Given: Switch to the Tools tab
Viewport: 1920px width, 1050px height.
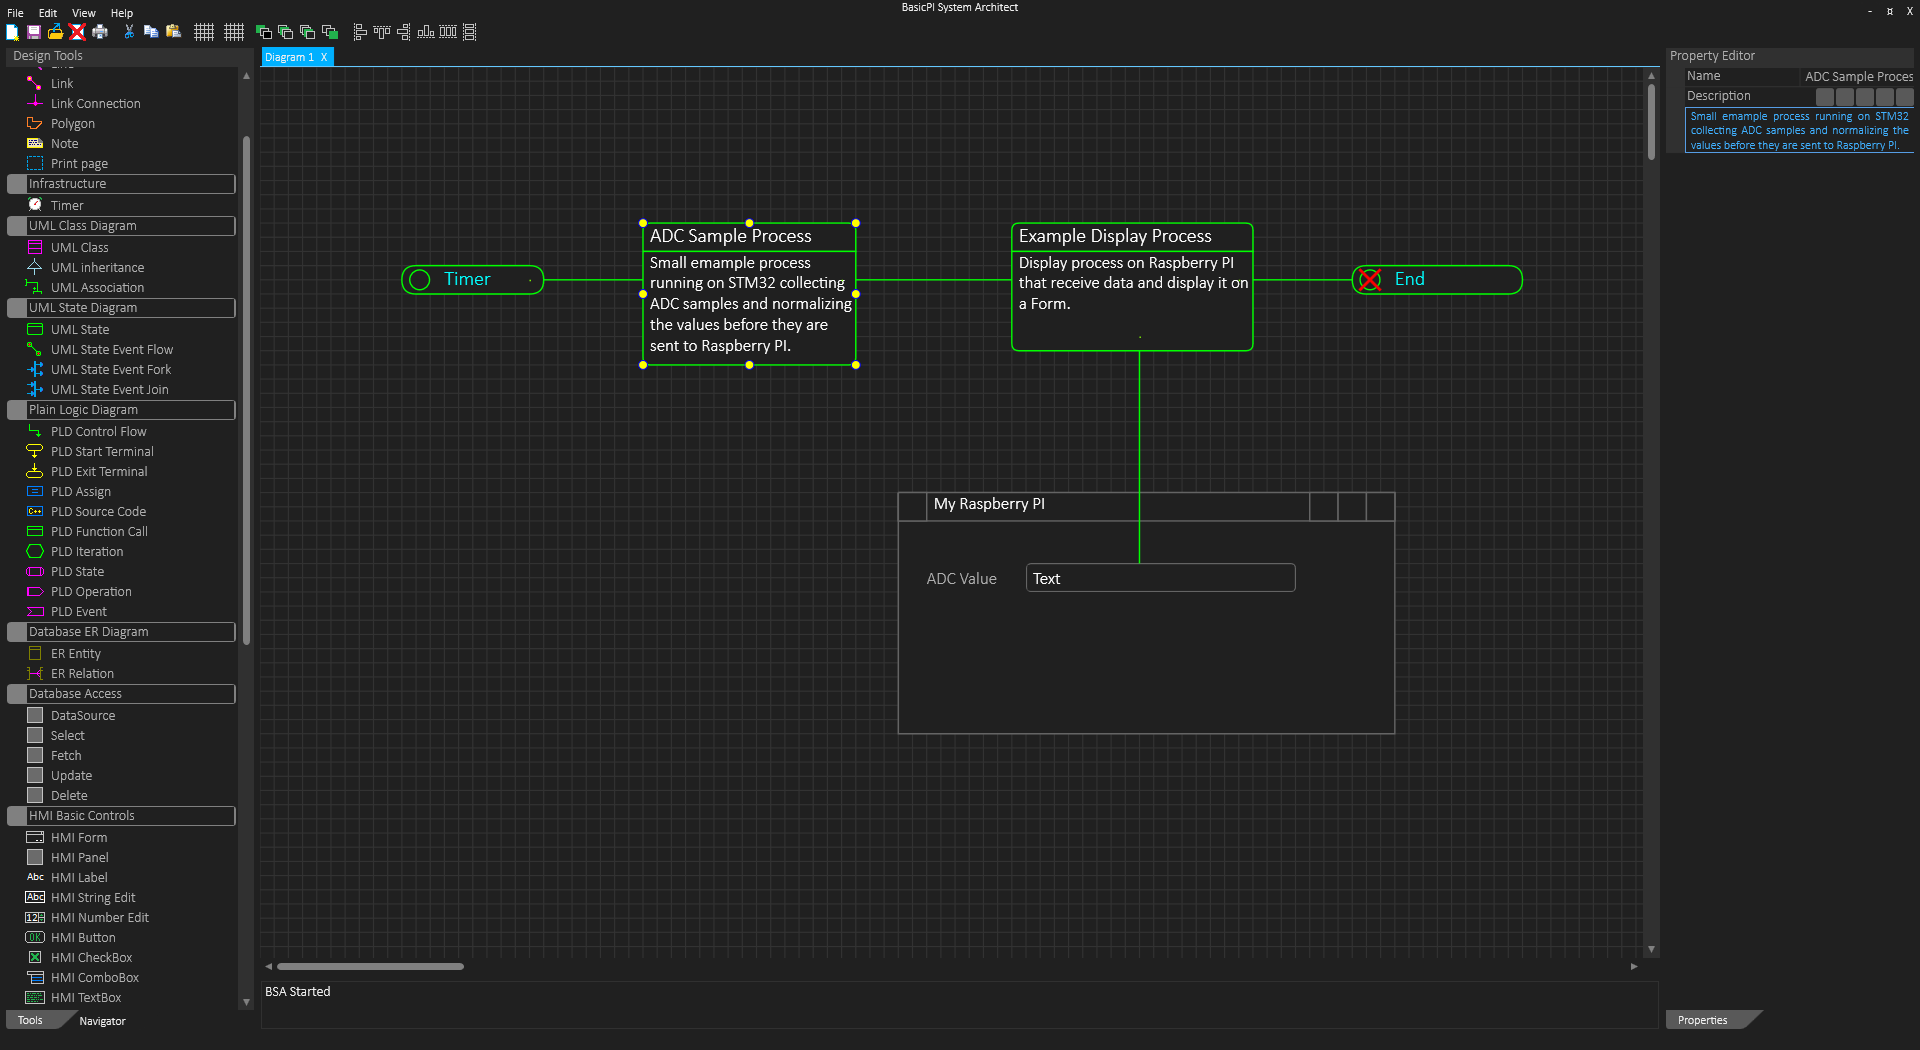Looking at the screenshot, I should coord(31,1021).
